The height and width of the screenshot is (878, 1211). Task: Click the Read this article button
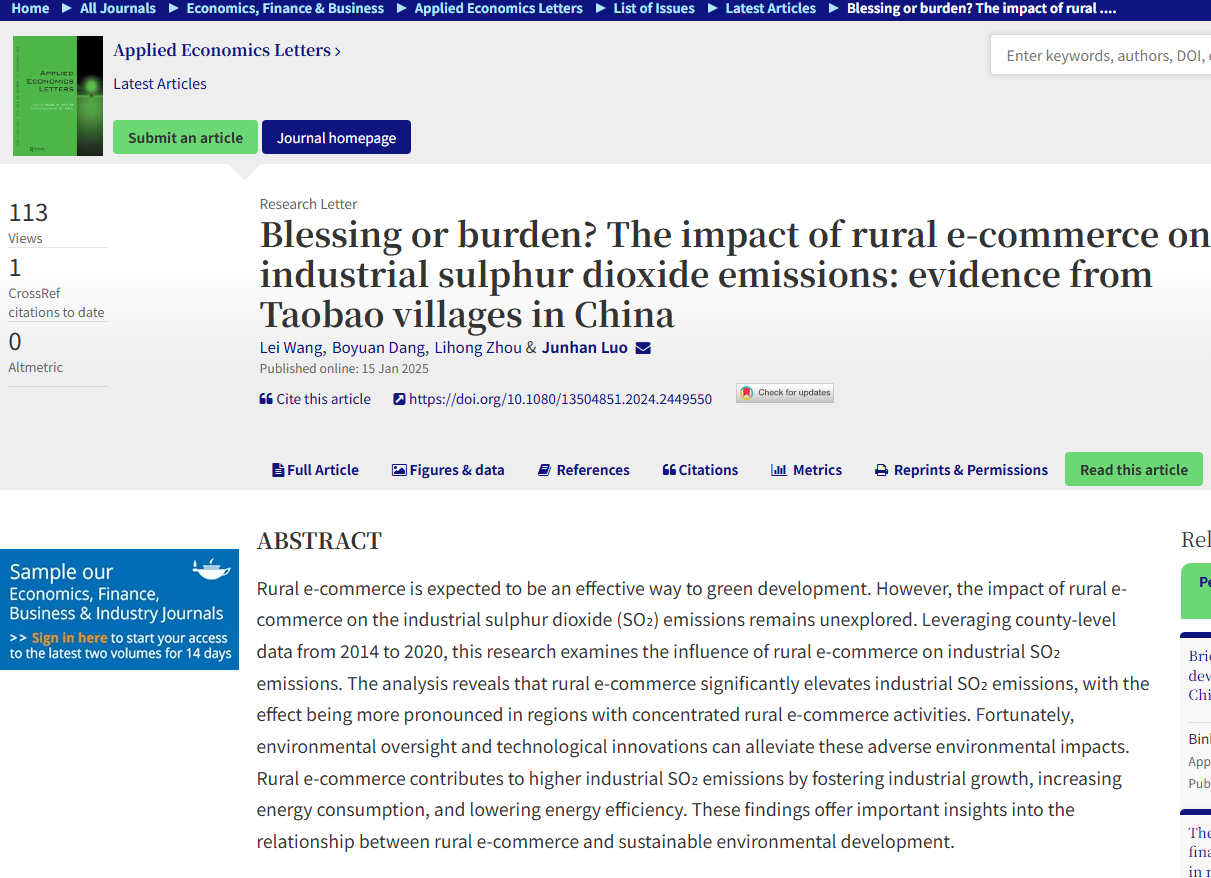click(1133, 470)
